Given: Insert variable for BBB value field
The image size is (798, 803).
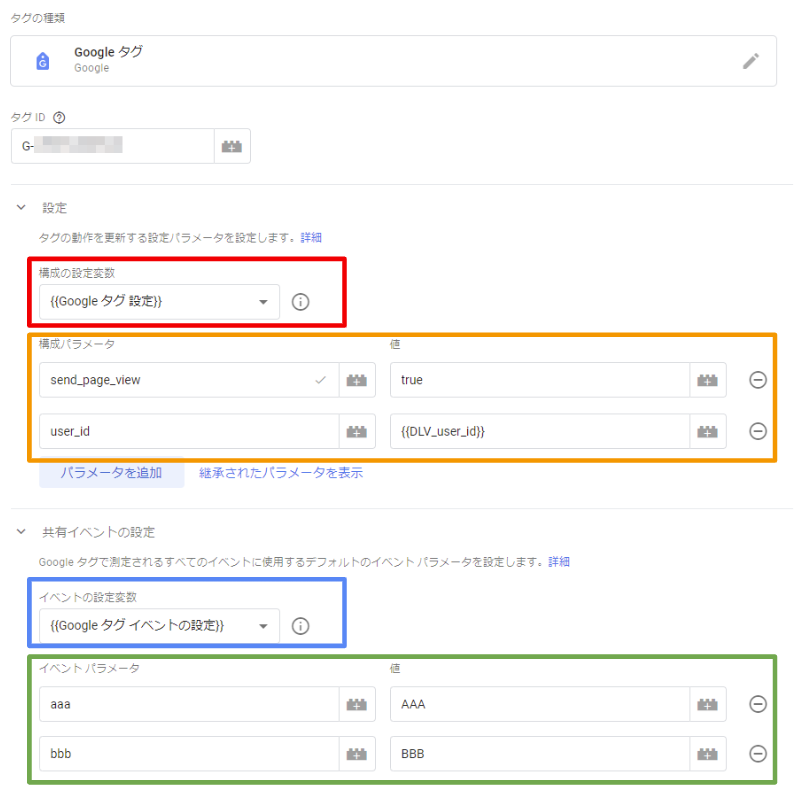Looking at the screenshot, I should tap(707, 754).
